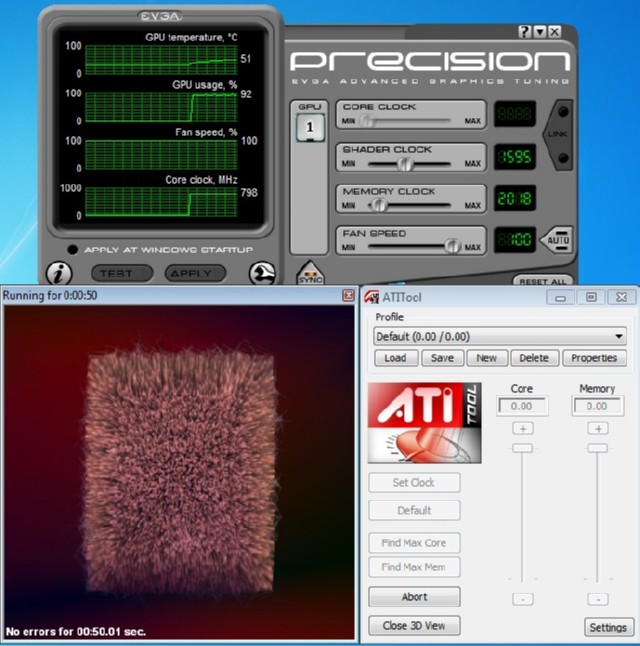Viewport: 640px width, 646px height.
Task: Click the Fan Speed 100 readout
Action: click(x=515, y=240)
